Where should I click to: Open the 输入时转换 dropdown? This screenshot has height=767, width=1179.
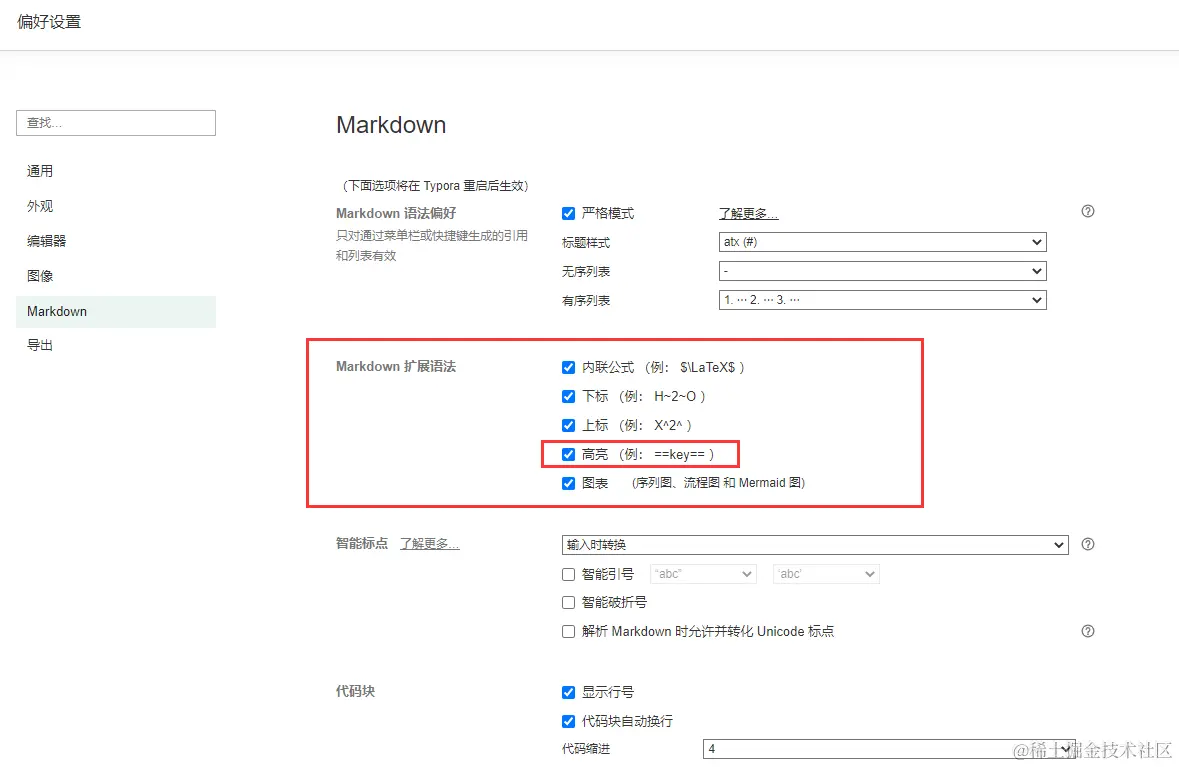tap(815, 545)
